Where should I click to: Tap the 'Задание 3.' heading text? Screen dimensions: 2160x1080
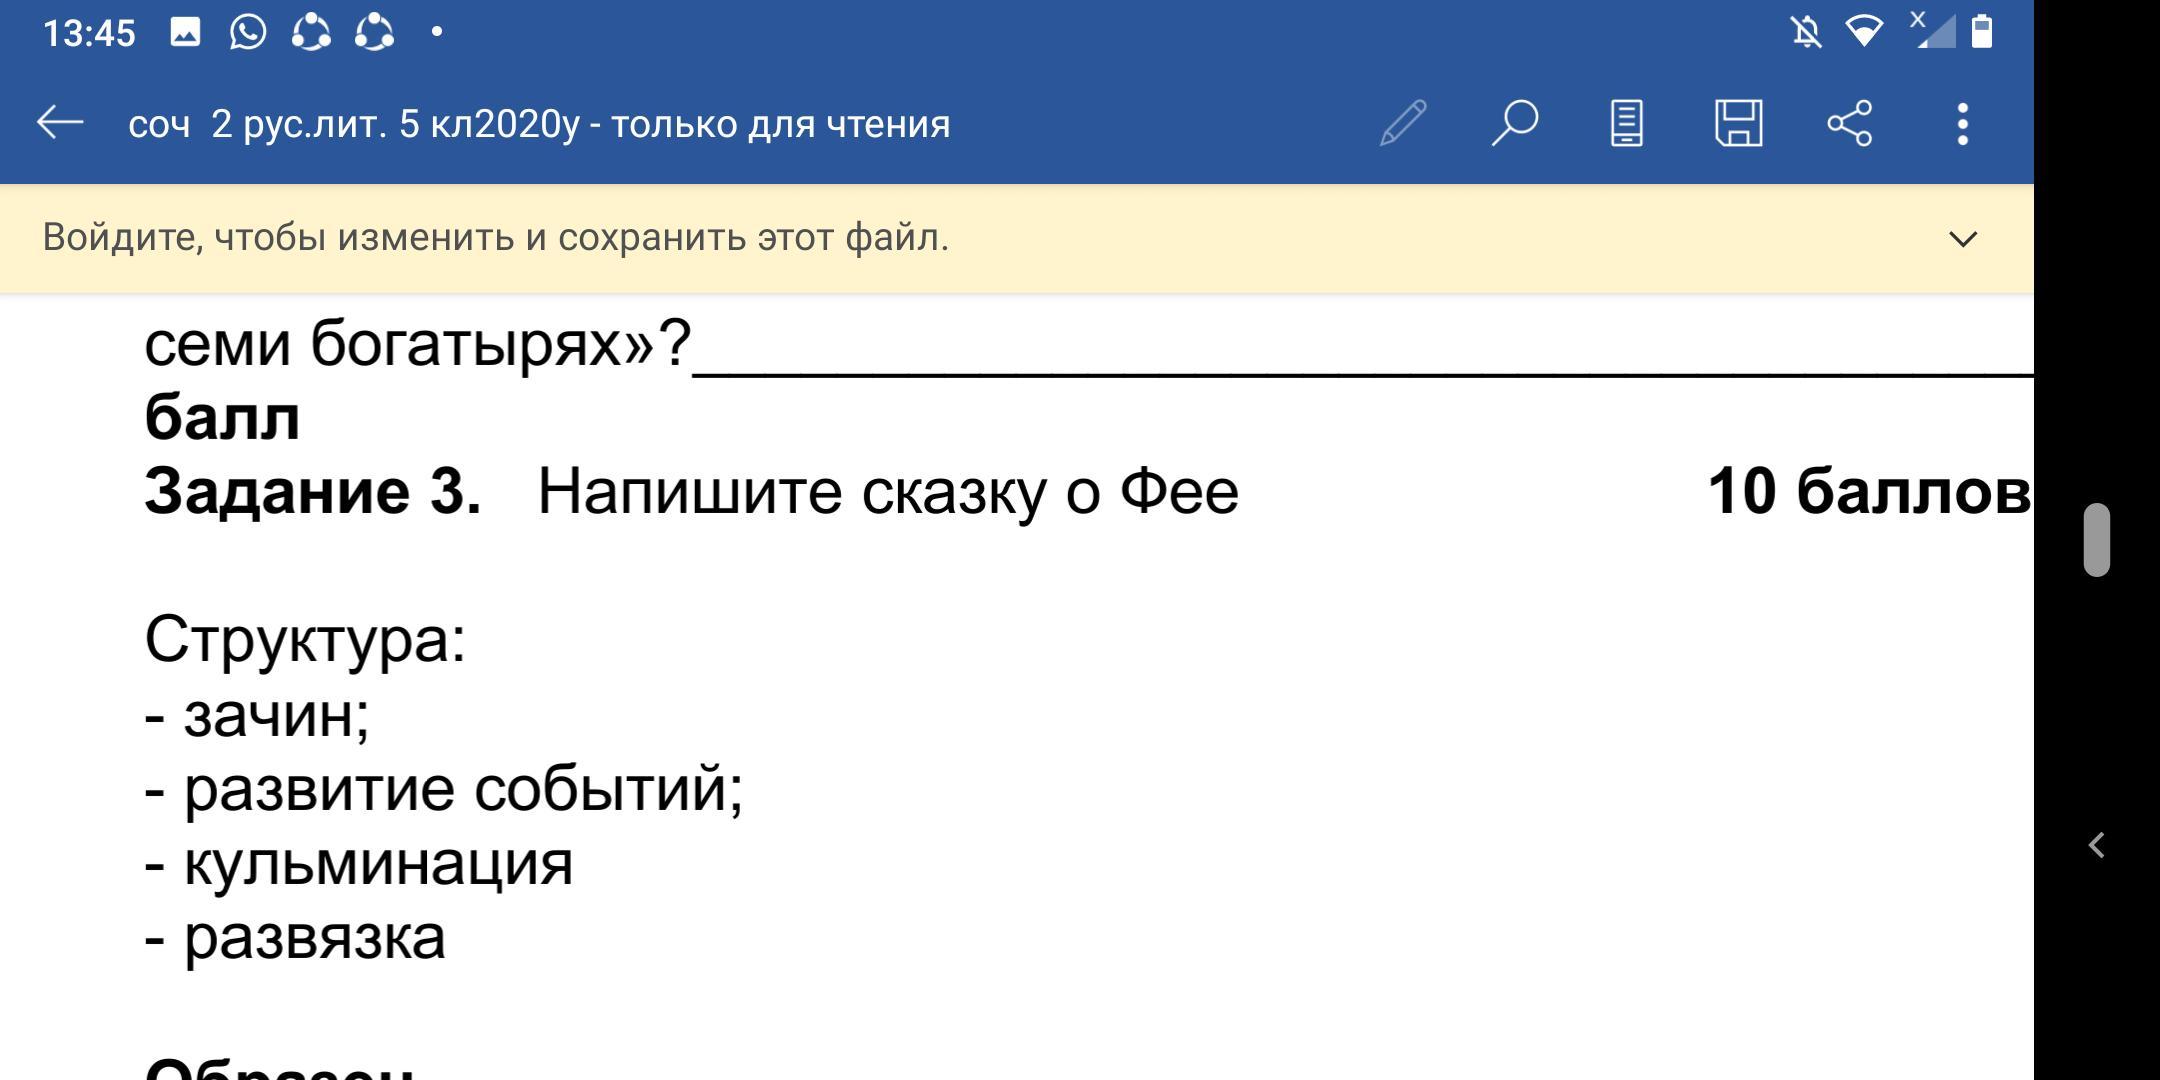[313, 492]
